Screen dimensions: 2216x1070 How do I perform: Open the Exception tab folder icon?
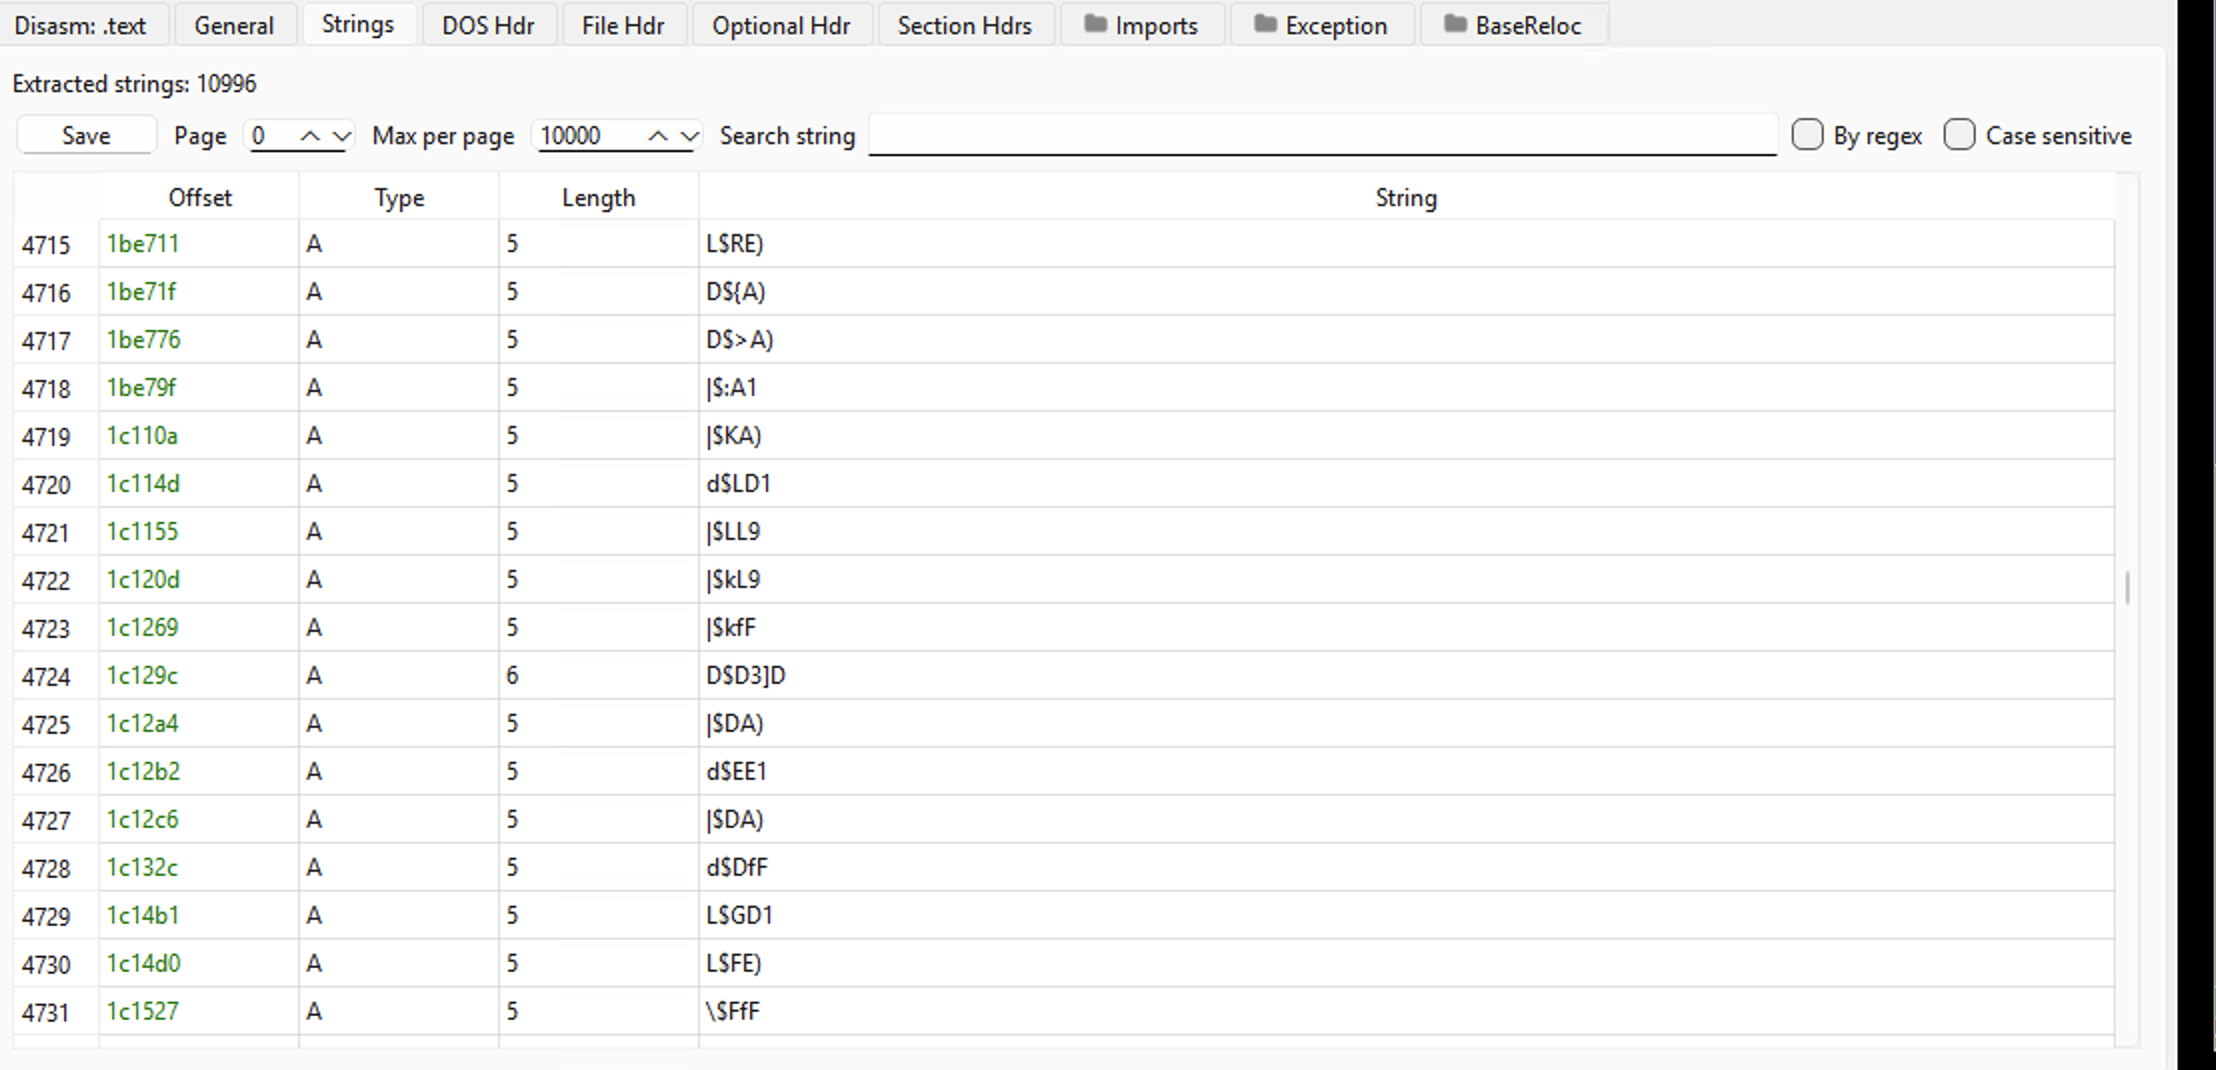point(1265,24)
